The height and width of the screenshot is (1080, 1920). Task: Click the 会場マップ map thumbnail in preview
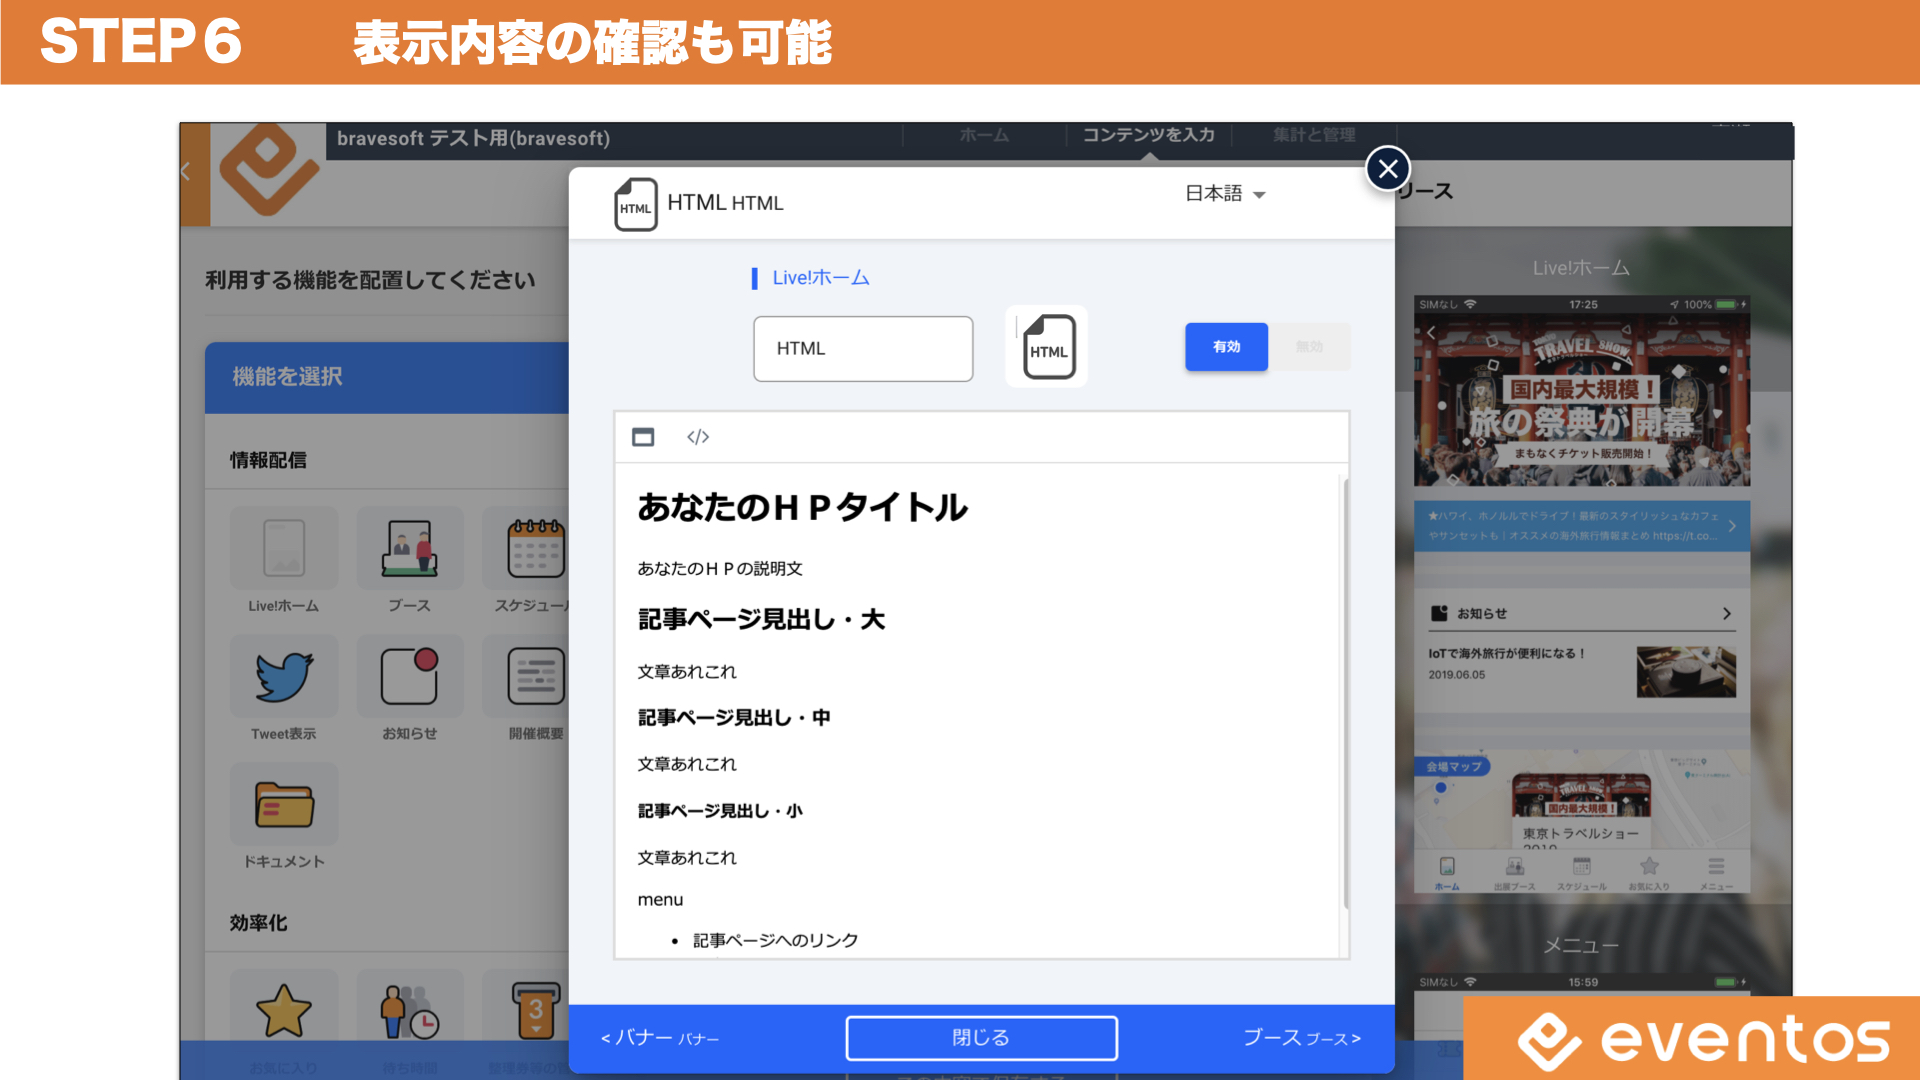tap(1582, 800)
